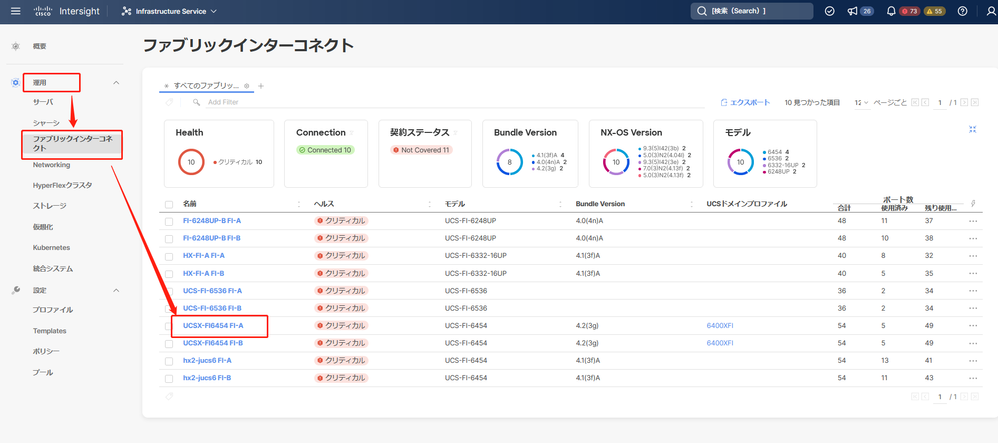Open the Bundle Version column menu

692,204
